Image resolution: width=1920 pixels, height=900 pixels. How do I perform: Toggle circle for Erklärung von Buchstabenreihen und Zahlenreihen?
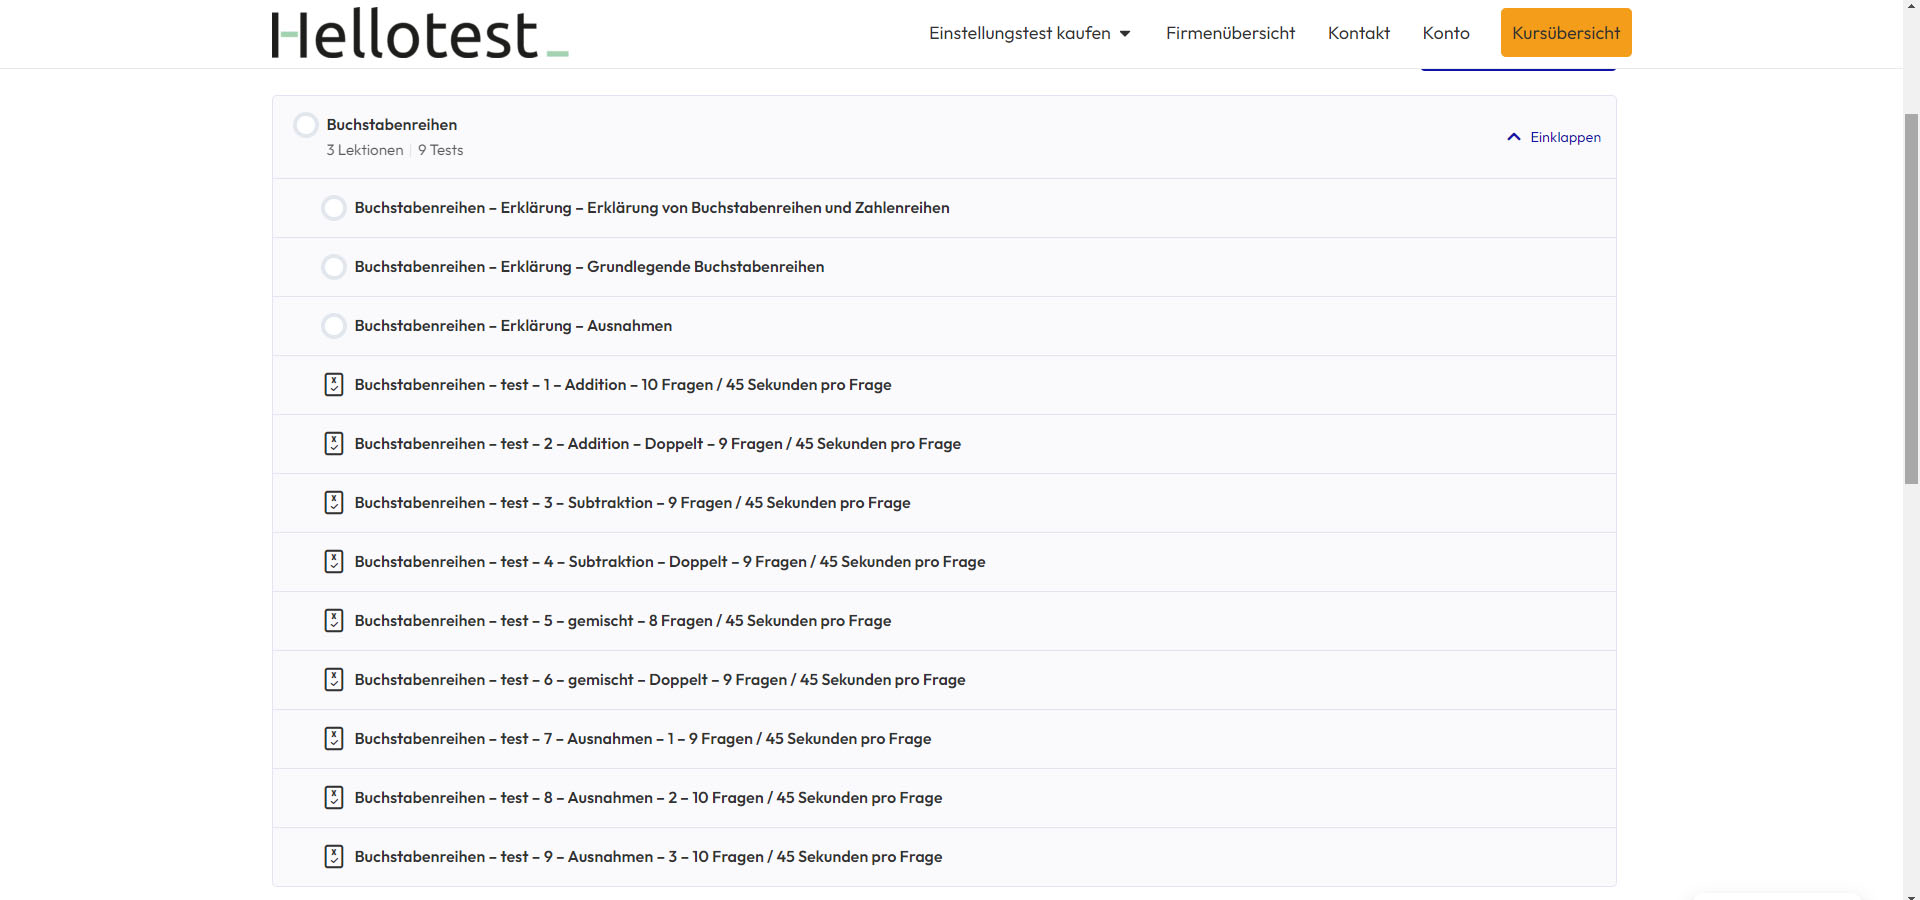334,208
